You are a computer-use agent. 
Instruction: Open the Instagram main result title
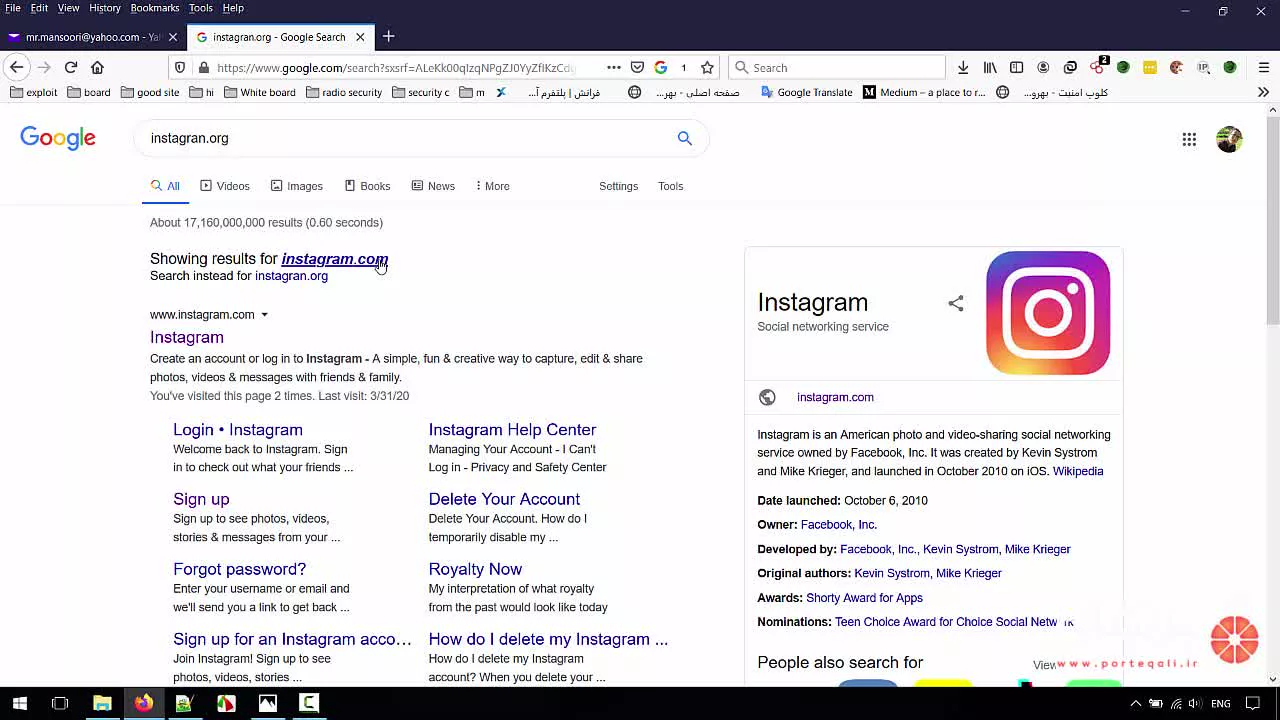(x=187, y=337)
